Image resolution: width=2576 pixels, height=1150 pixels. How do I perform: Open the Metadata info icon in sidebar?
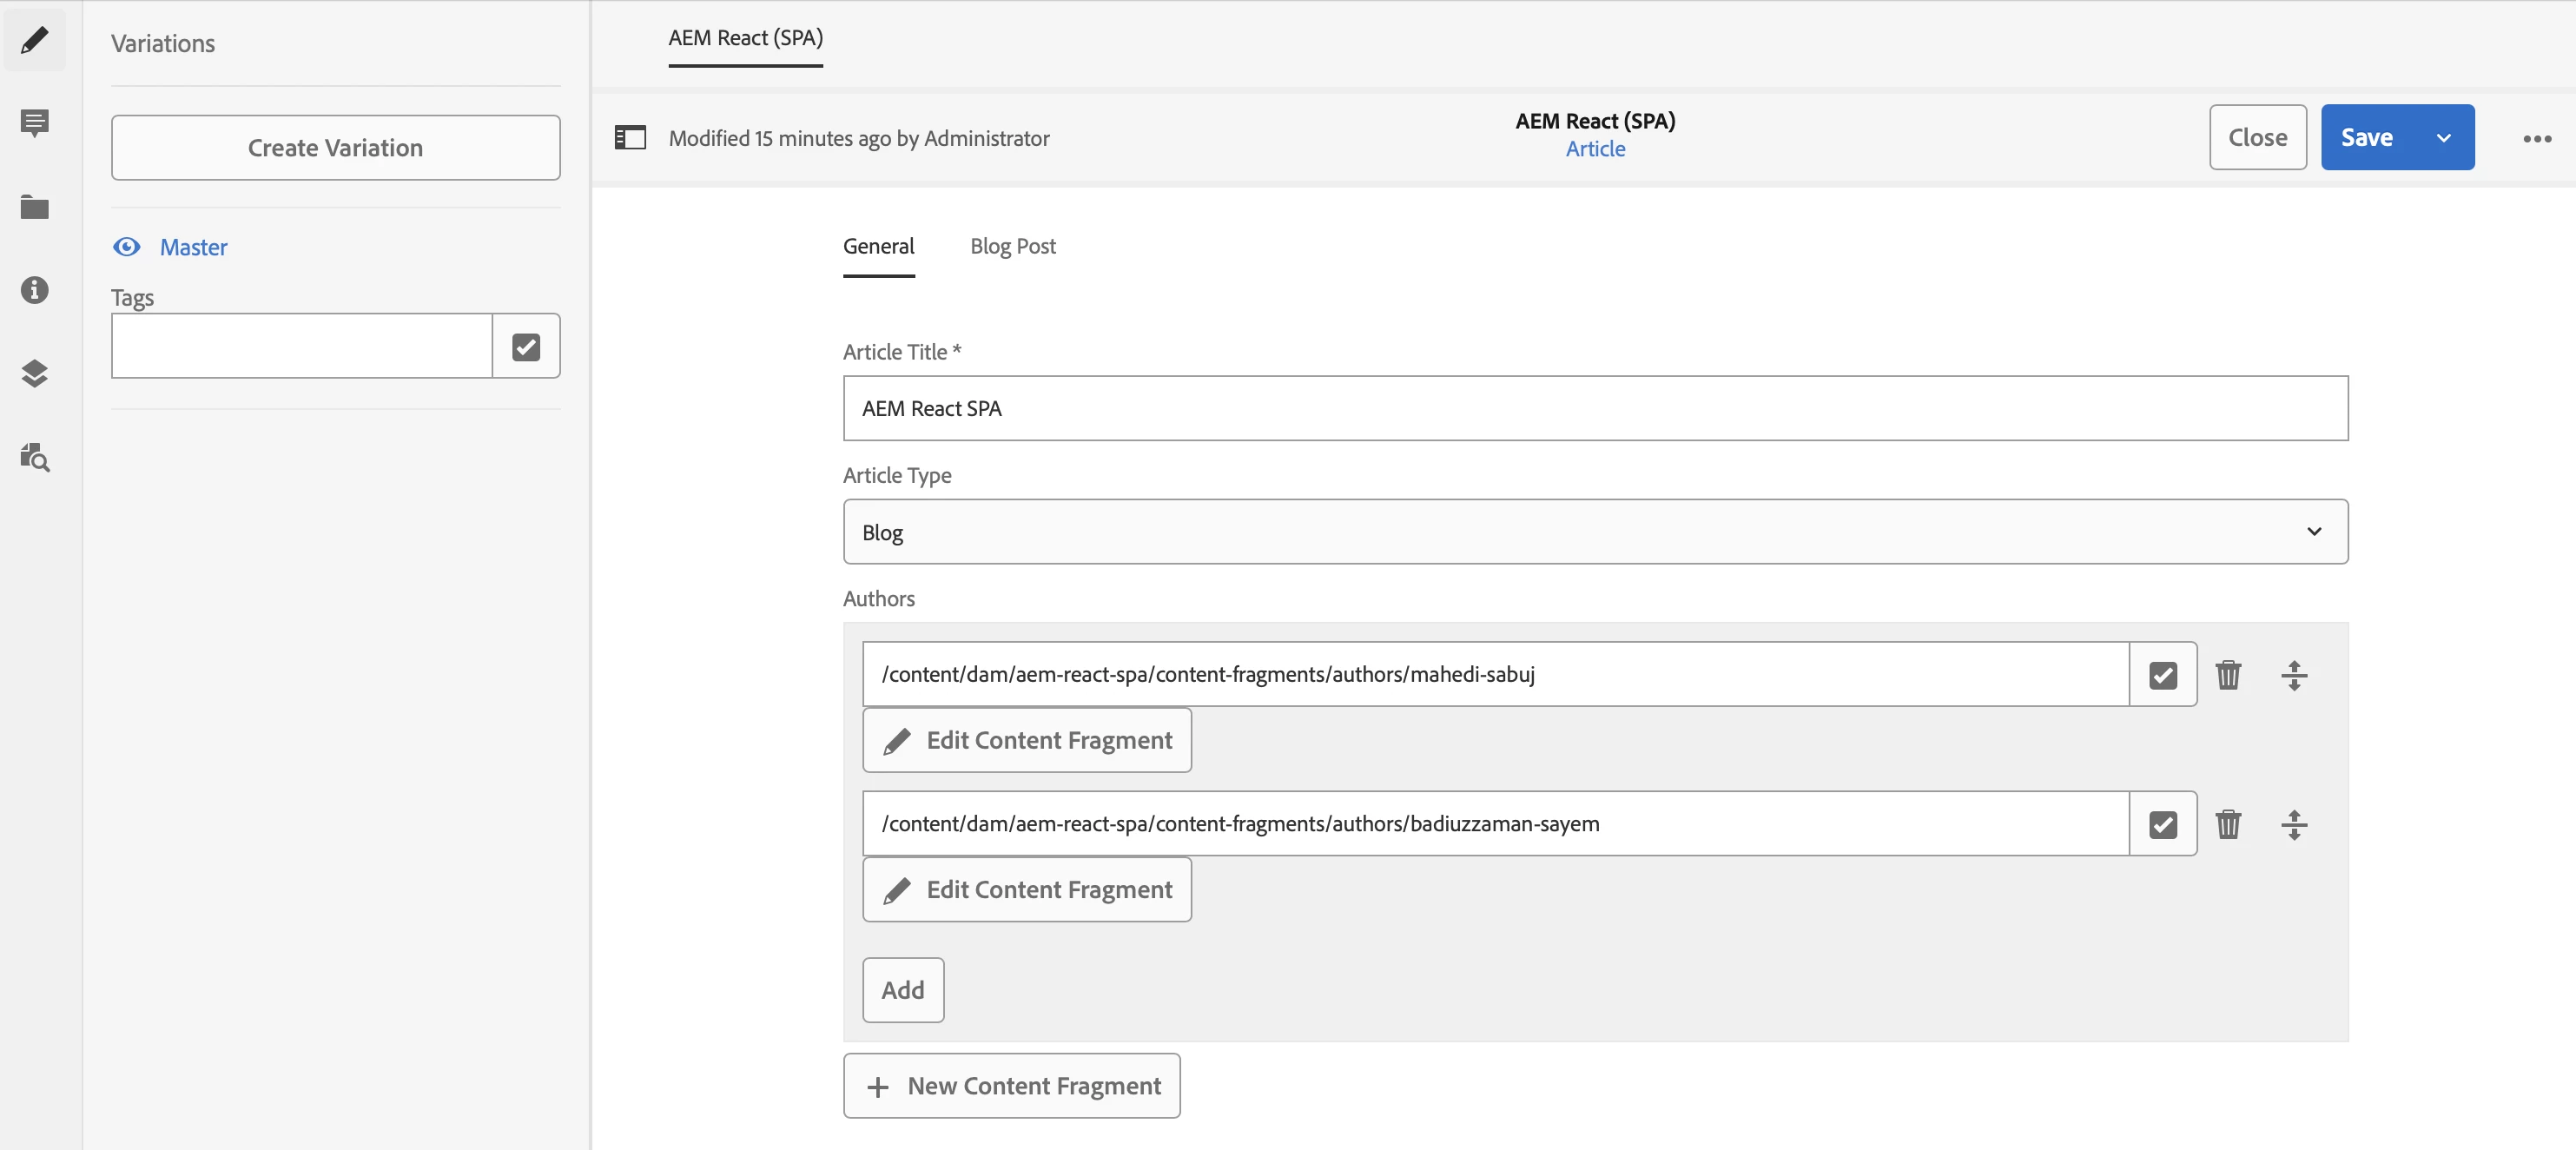(x=34, y=290)
